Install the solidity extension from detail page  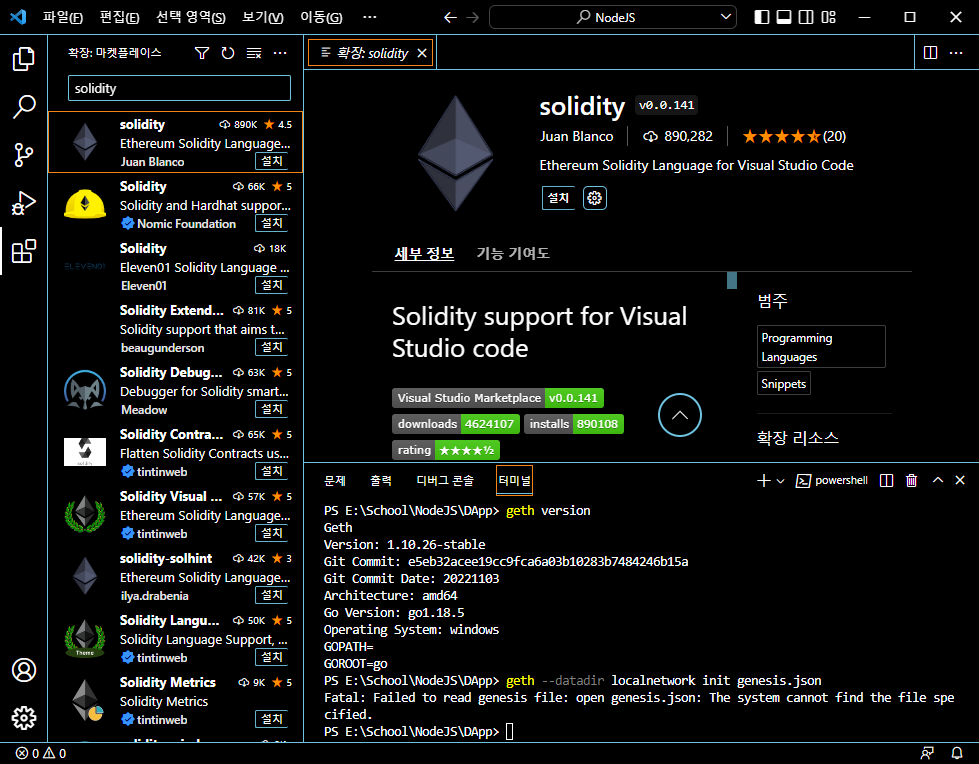click(558, 198)
